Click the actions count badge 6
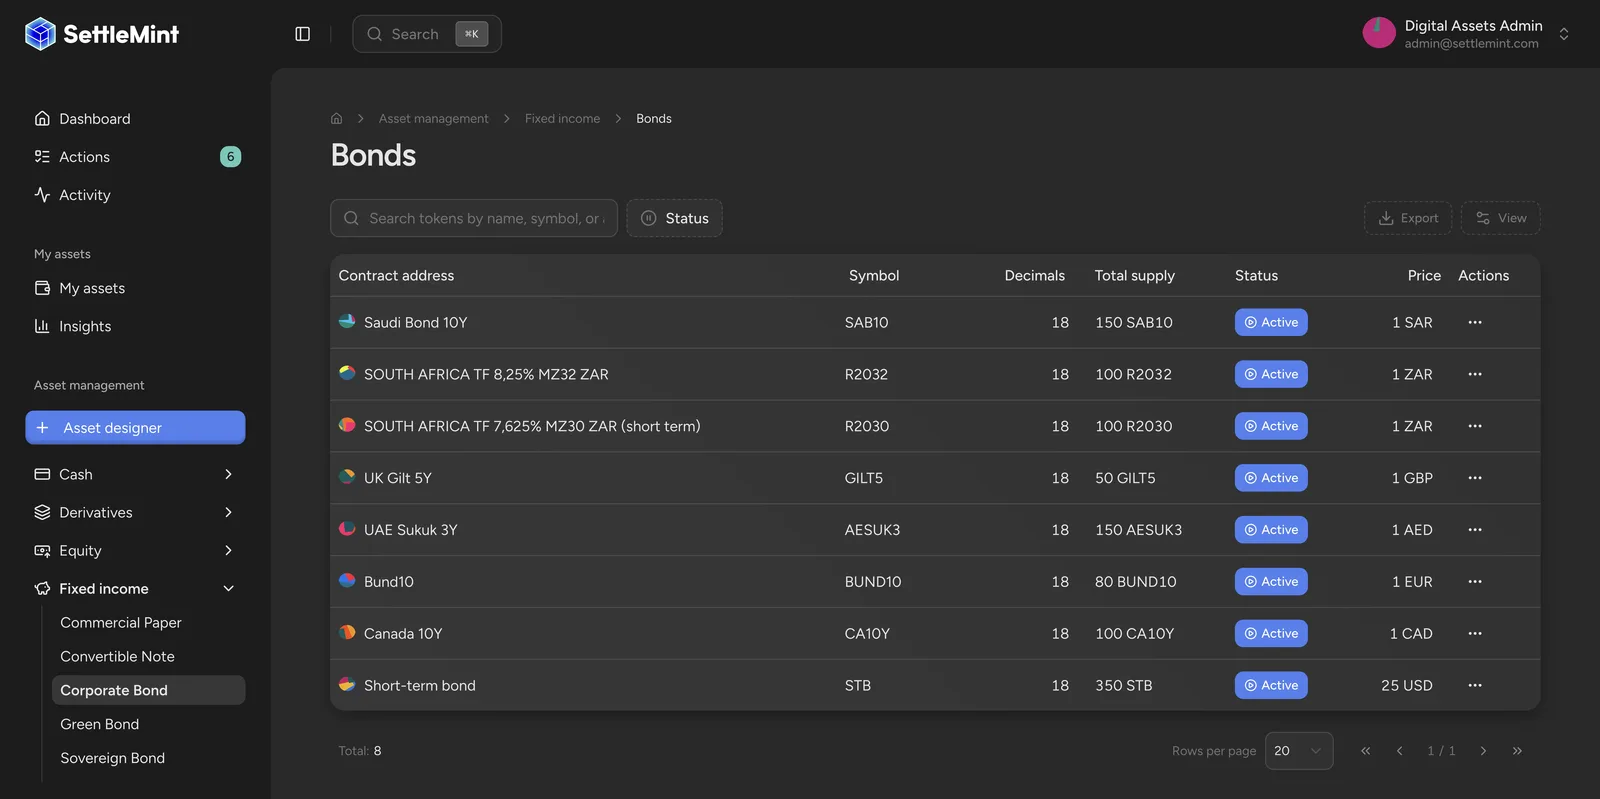This screenshot has width=1600, height=799. pyautogui.click(x=230, y=156)
